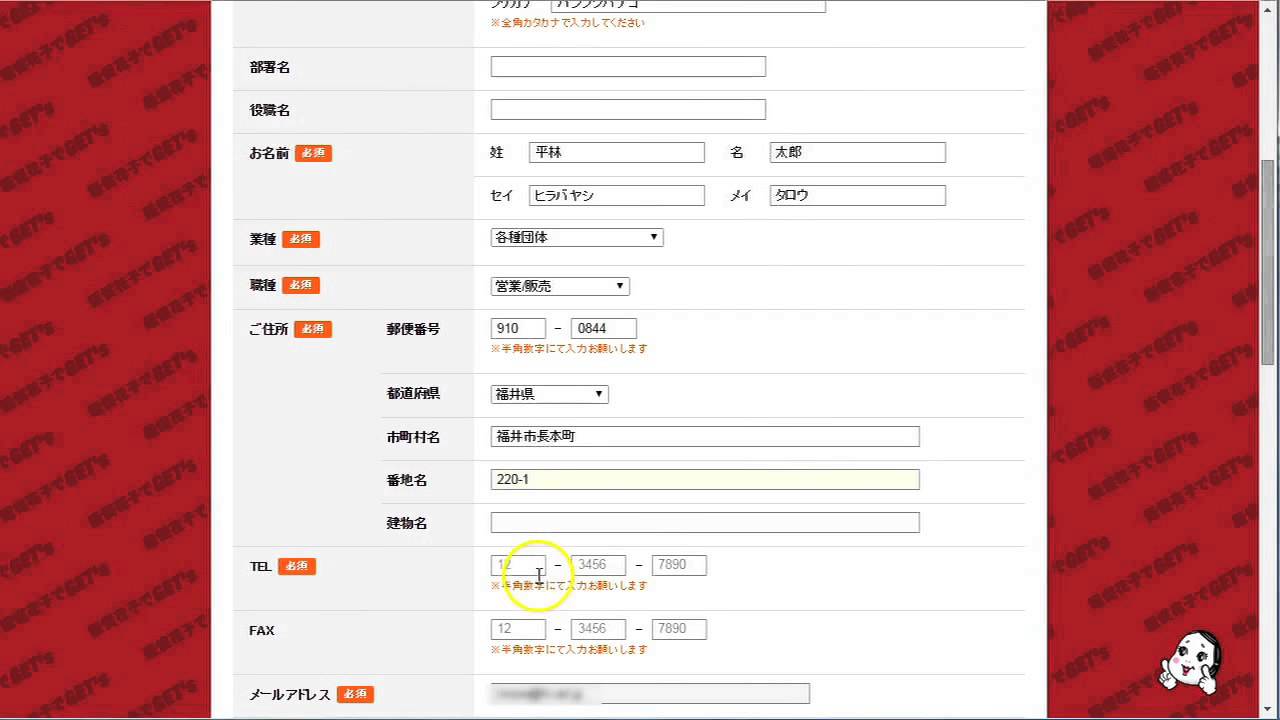The width and height of the screenshot is (1280, 720).
Task: Click the 姓 field containing 平林
Action: 617,152
